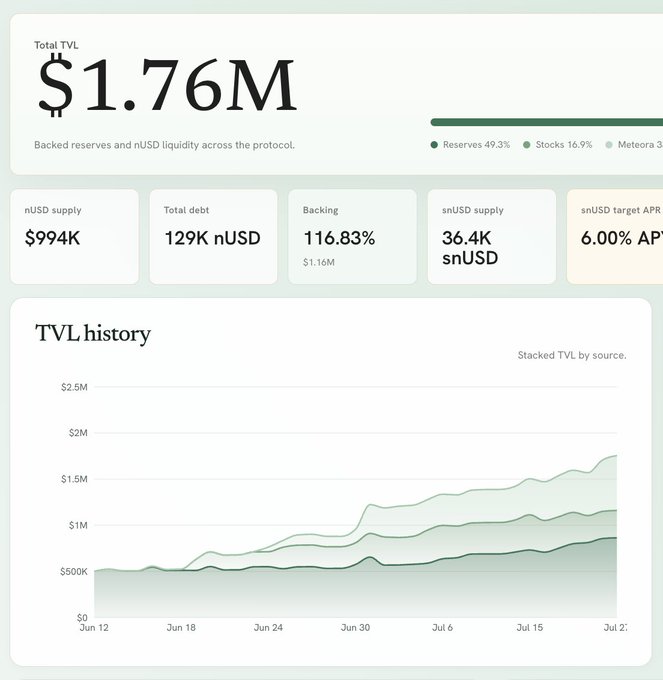This screenshot has height=680, width=663.
Task: Click the Meteora legend dot
Action: (609, 145)
